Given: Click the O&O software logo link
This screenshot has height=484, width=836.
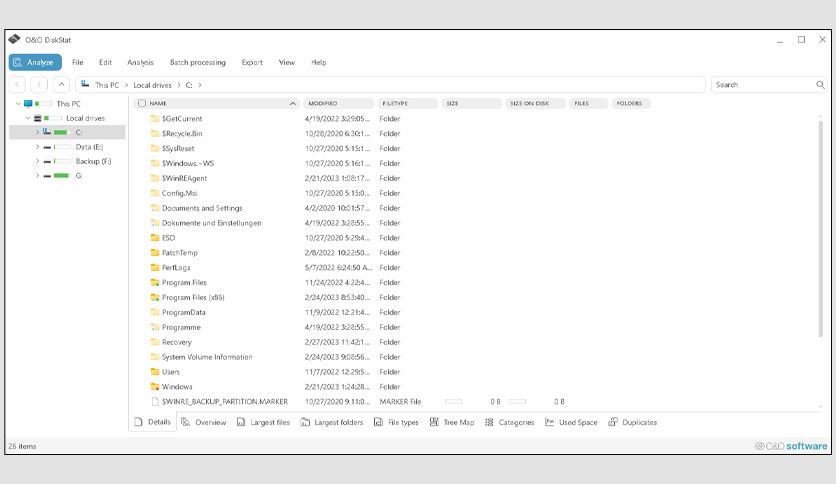Looking at the screenshot, I should [x=791, y=446].
